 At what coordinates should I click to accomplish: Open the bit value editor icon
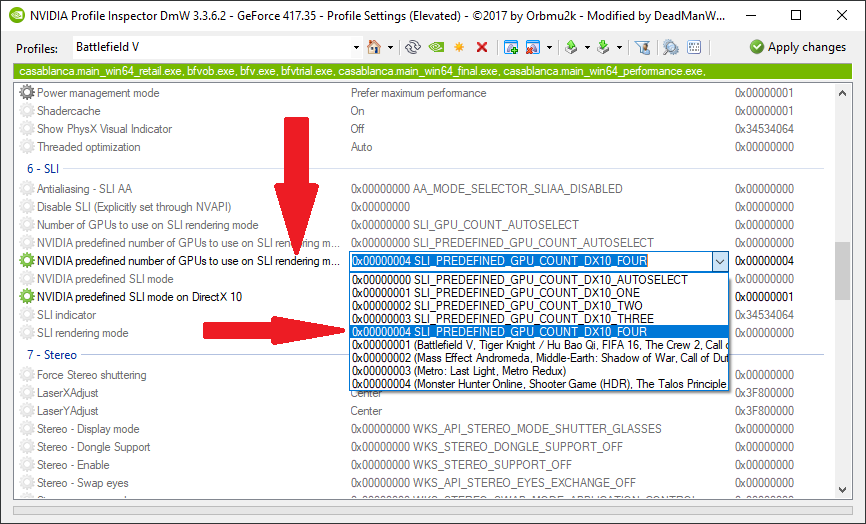[x=694, y=47]
